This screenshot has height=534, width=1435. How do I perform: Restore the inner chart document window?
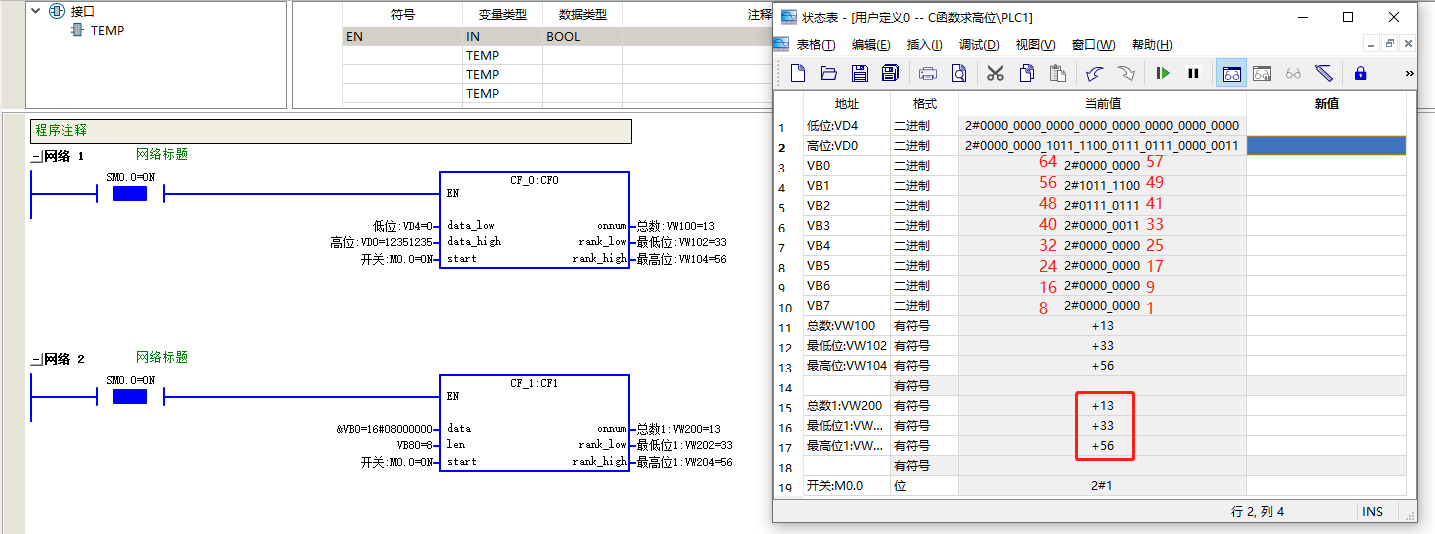1389,44
